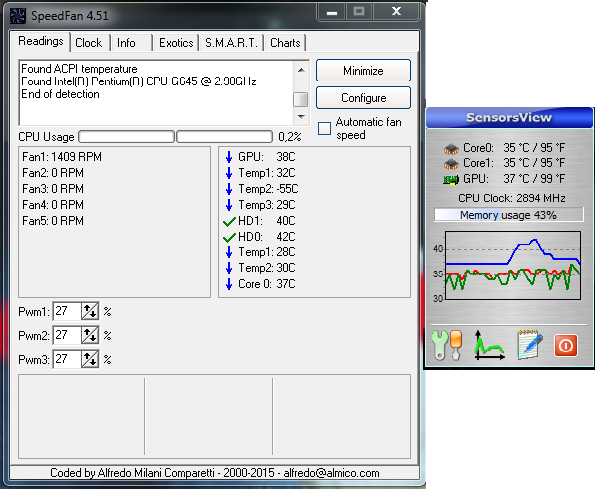Image resolution: width=595 pixels, height=489 pixels.
Task: Select the Fan1: 1409 RPM reading
Action: [62, 157]
